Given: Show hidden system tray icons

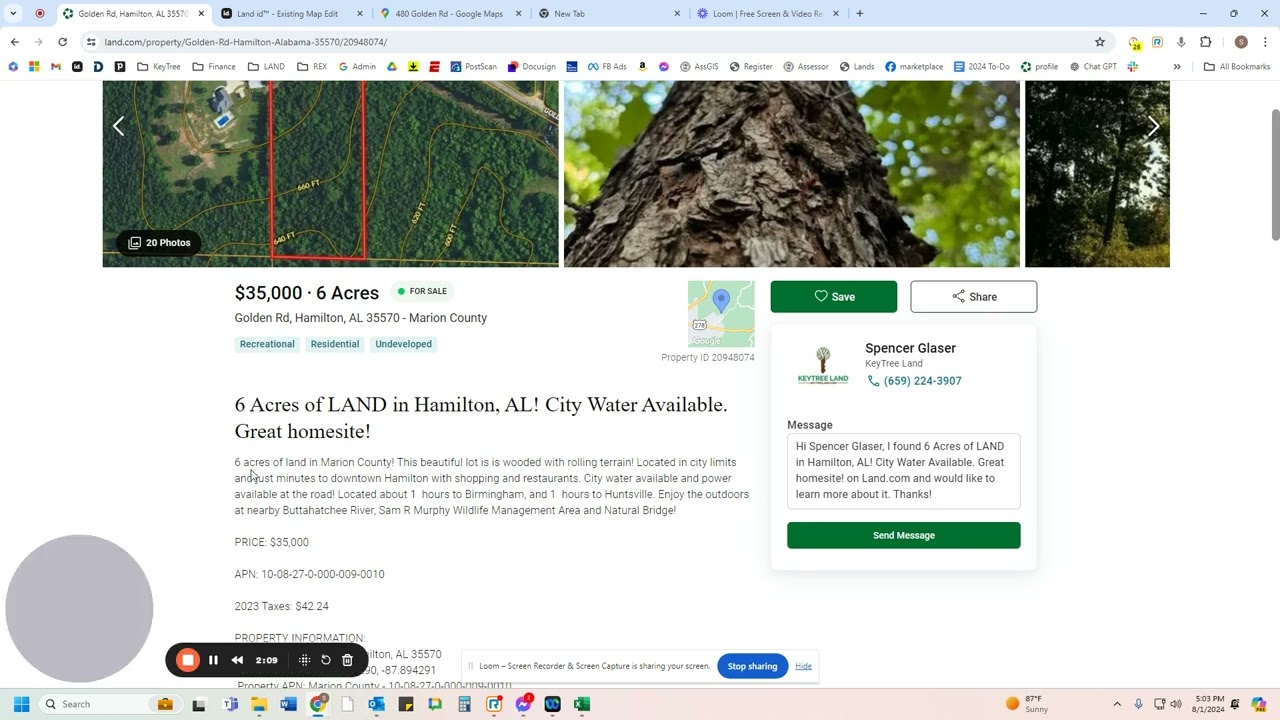Looking at the screenshot, I should coord(1117,704).
